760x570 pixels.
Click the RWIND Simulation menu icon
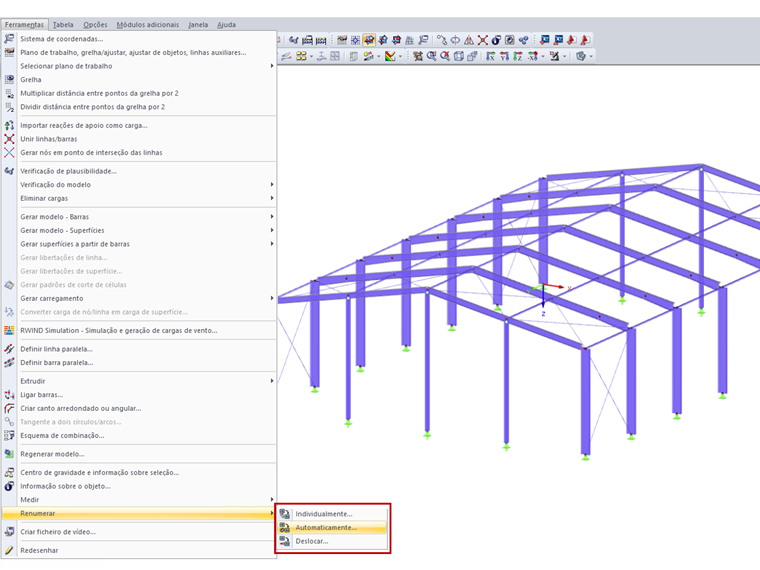click(x=9, y=330)
